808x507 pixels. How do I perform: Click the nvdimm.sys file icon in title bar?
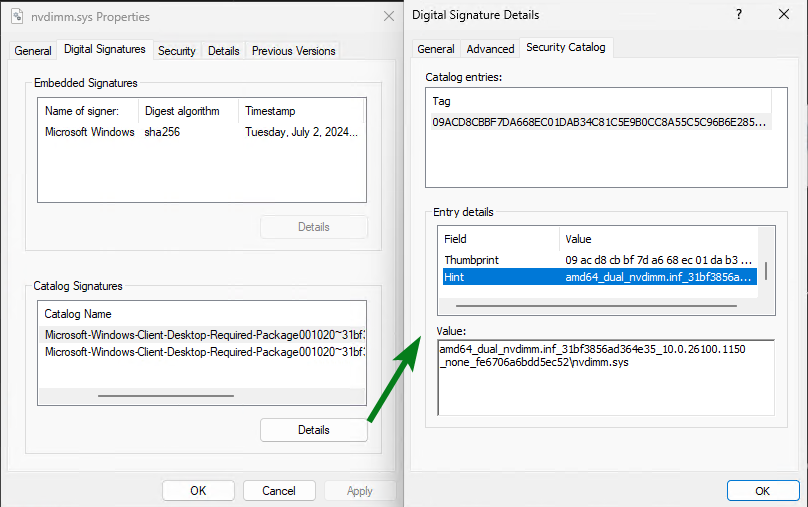[16, 16]
